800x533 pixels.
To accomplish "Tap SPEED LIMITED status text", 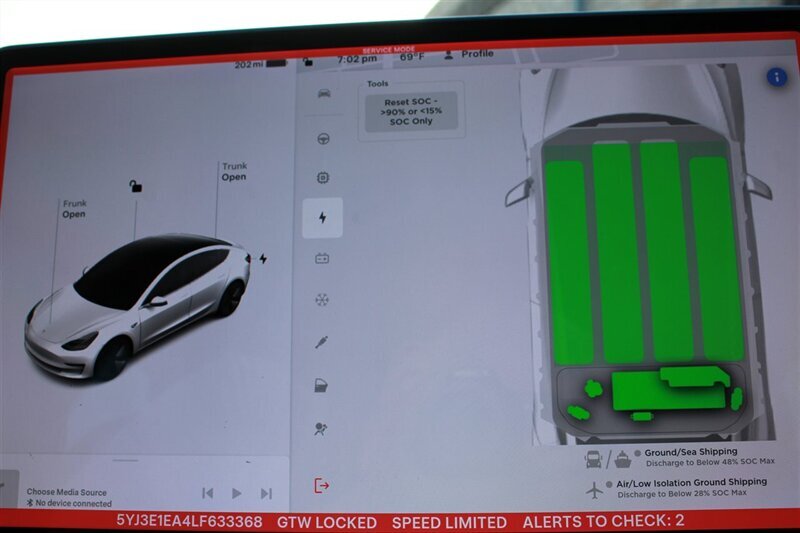I will pos(449,523).
